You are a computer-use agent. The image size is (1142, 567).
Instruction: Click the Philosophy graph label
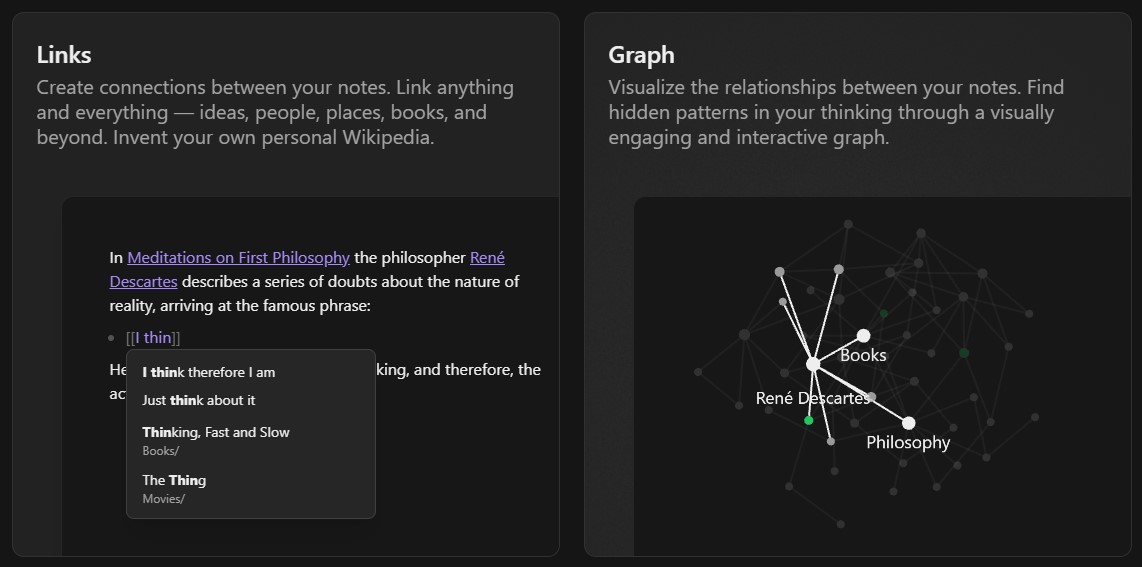pos(908,443)
